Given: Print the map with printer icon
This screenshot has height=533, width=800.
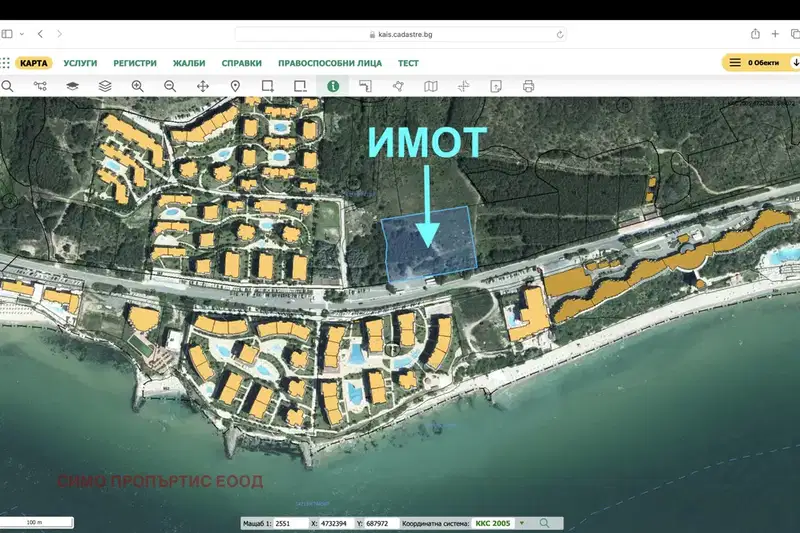Looking at the screenshot, I should coord(529,86).
